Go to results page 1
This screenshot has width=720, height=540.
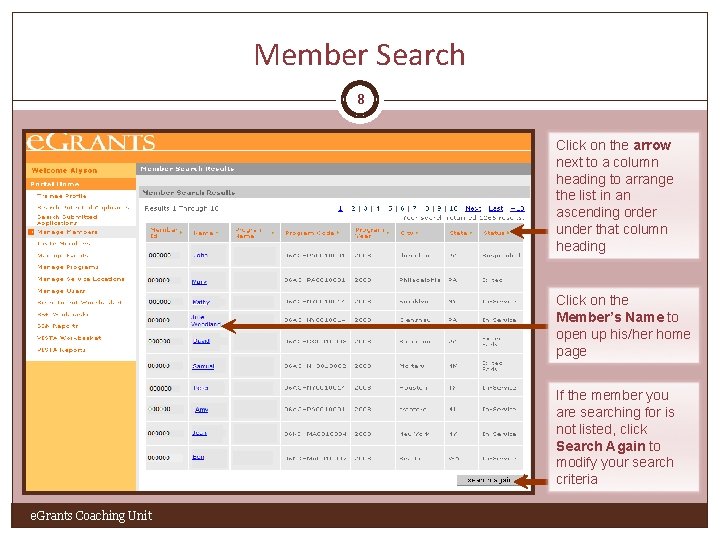click(x=340, y=208)
